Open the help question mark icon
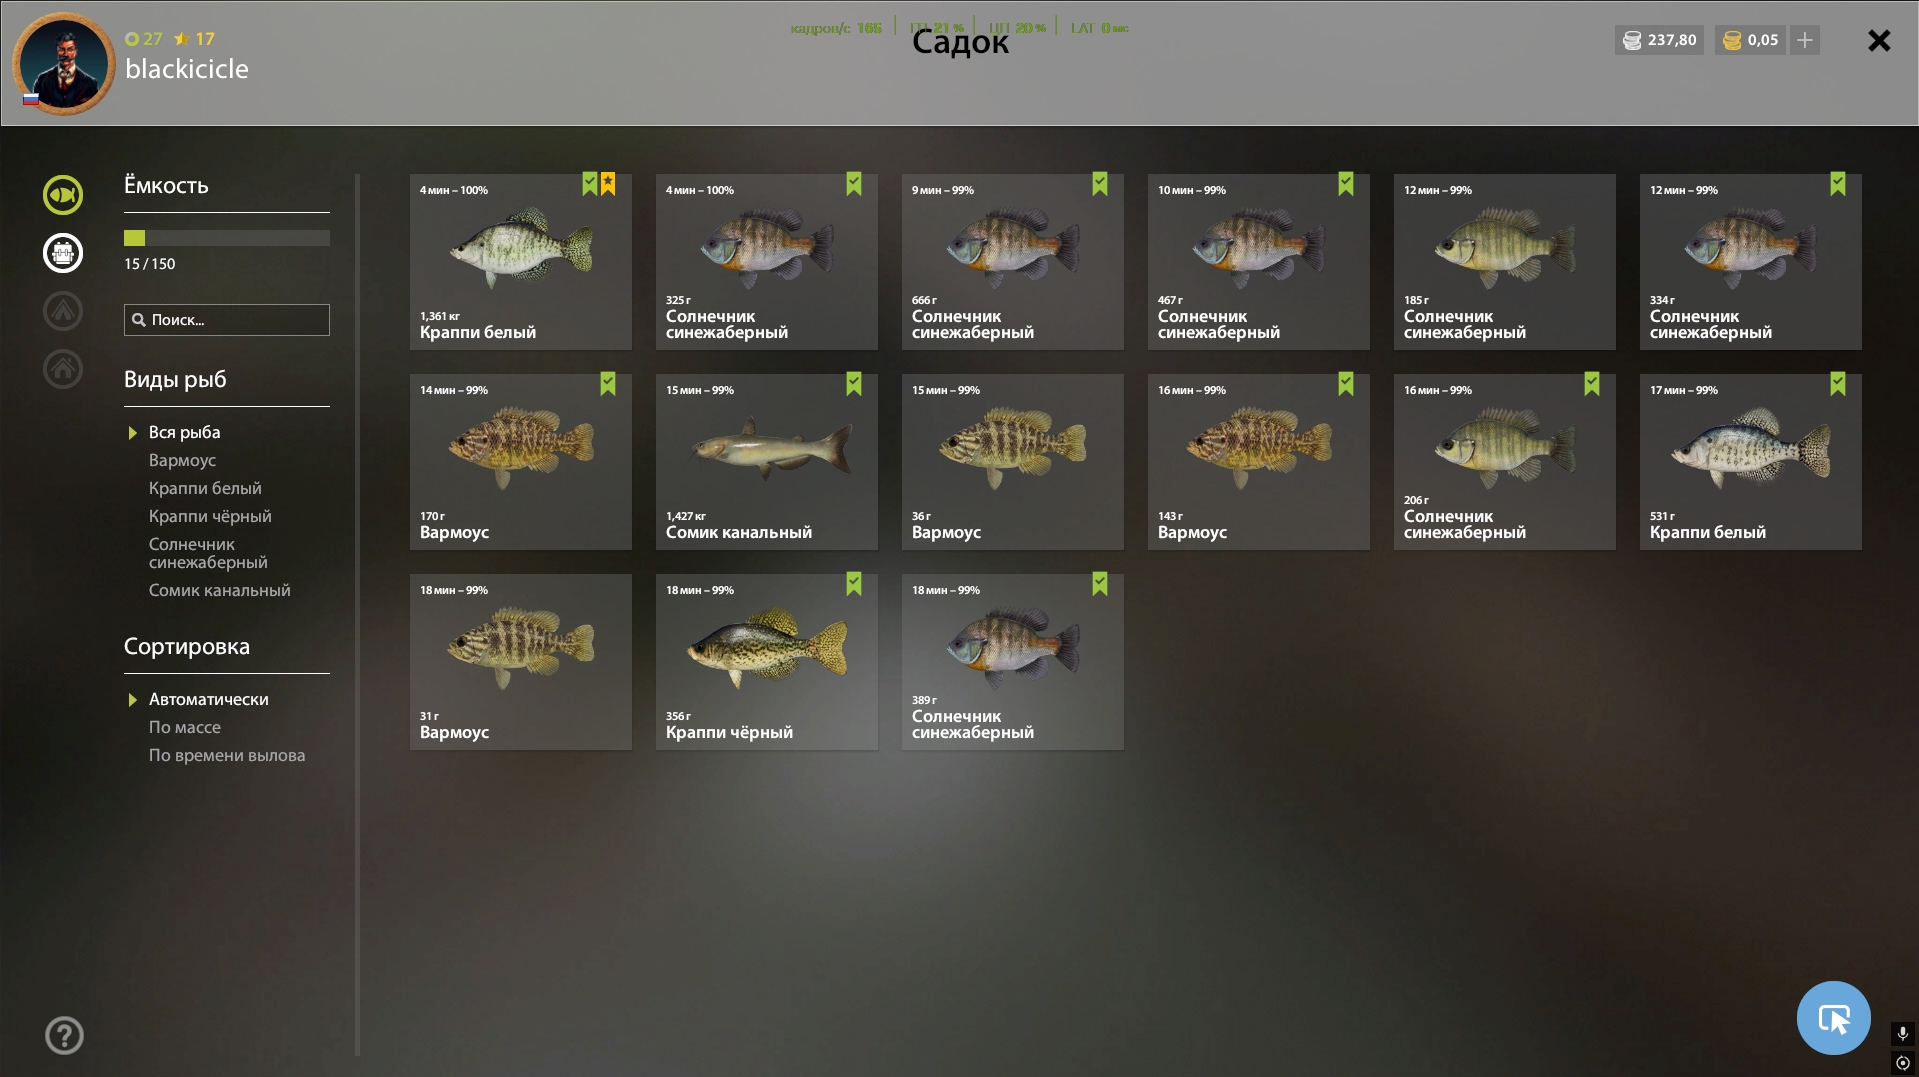This screenshot has width=1919, height=1077. [64, 1035]
